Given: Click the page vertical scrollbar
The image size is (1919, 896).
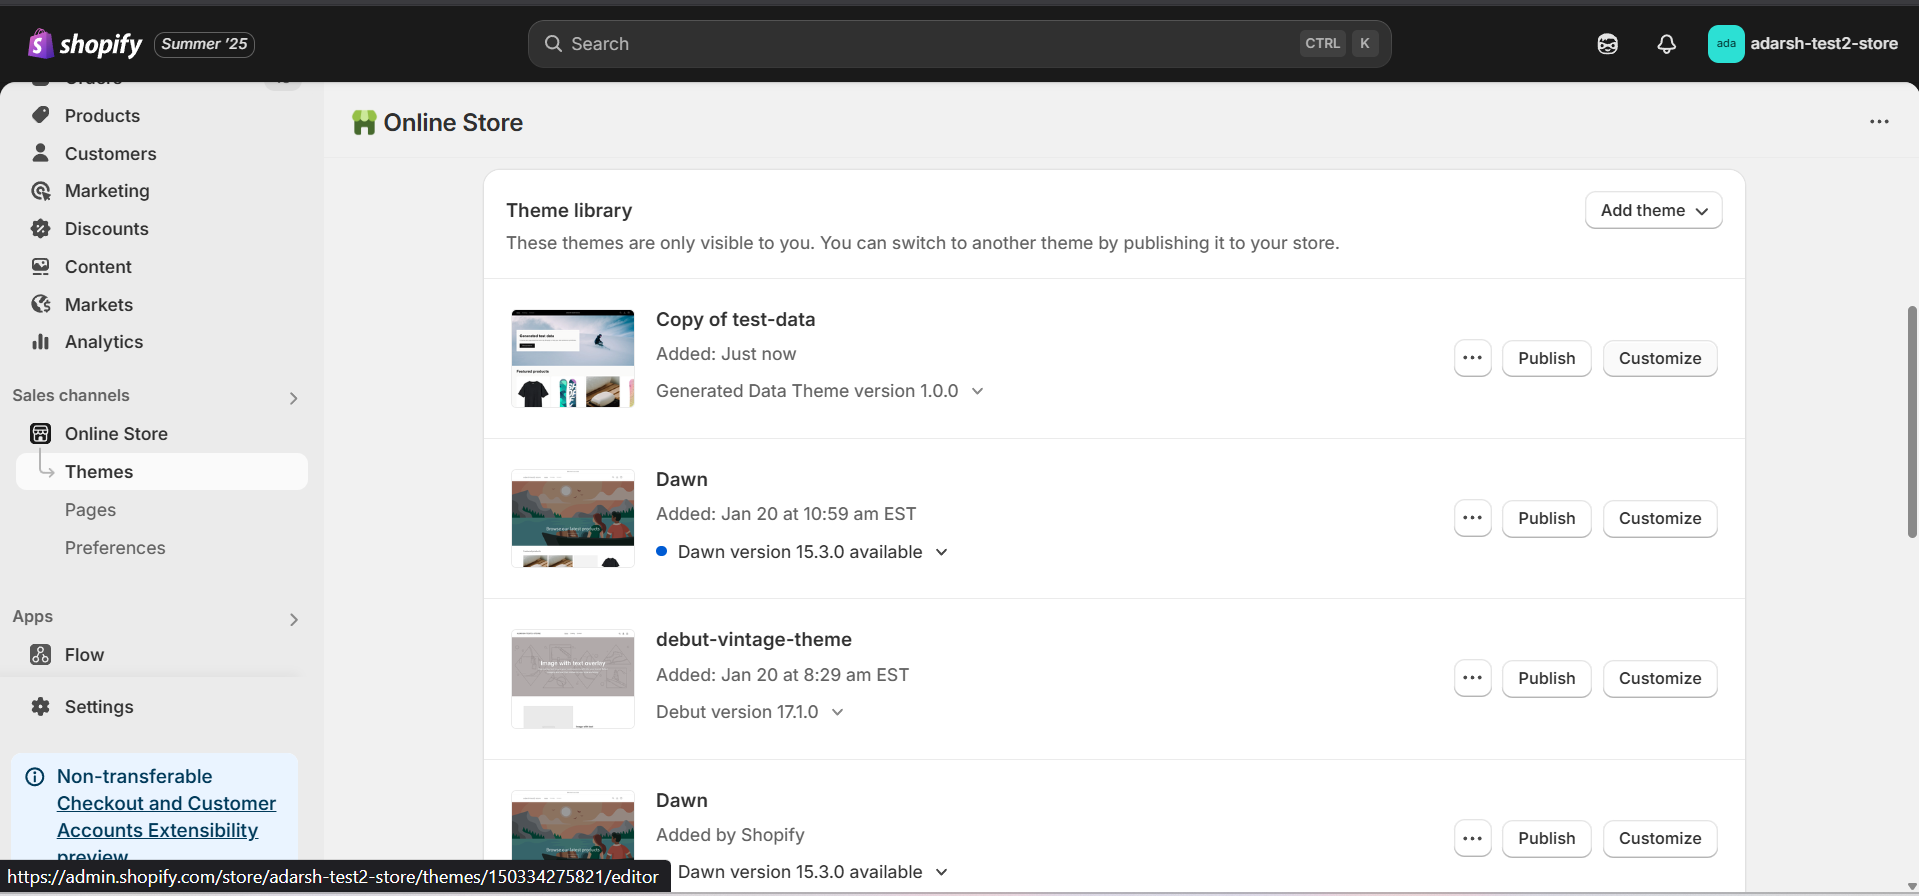Looking at the screenshot, I should point(1912,421).
